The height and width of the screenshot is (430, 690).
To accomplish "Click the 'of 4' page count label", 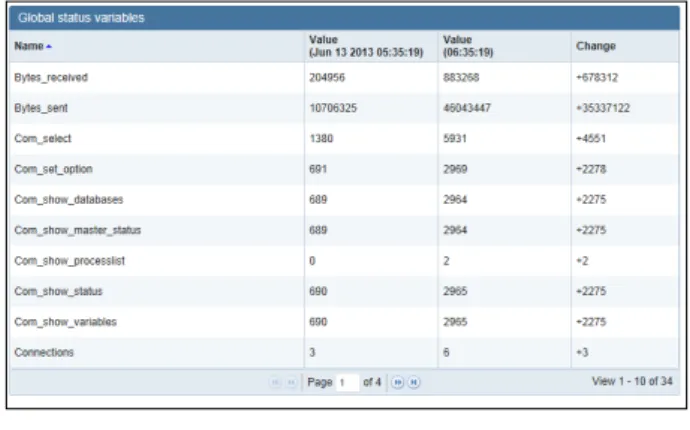I will (x=372, y=382).
